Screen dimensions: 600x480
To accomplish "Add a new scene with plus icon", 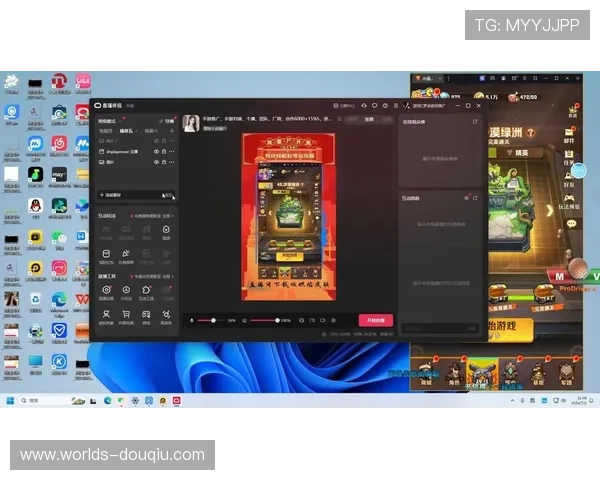I will point(171,131).
